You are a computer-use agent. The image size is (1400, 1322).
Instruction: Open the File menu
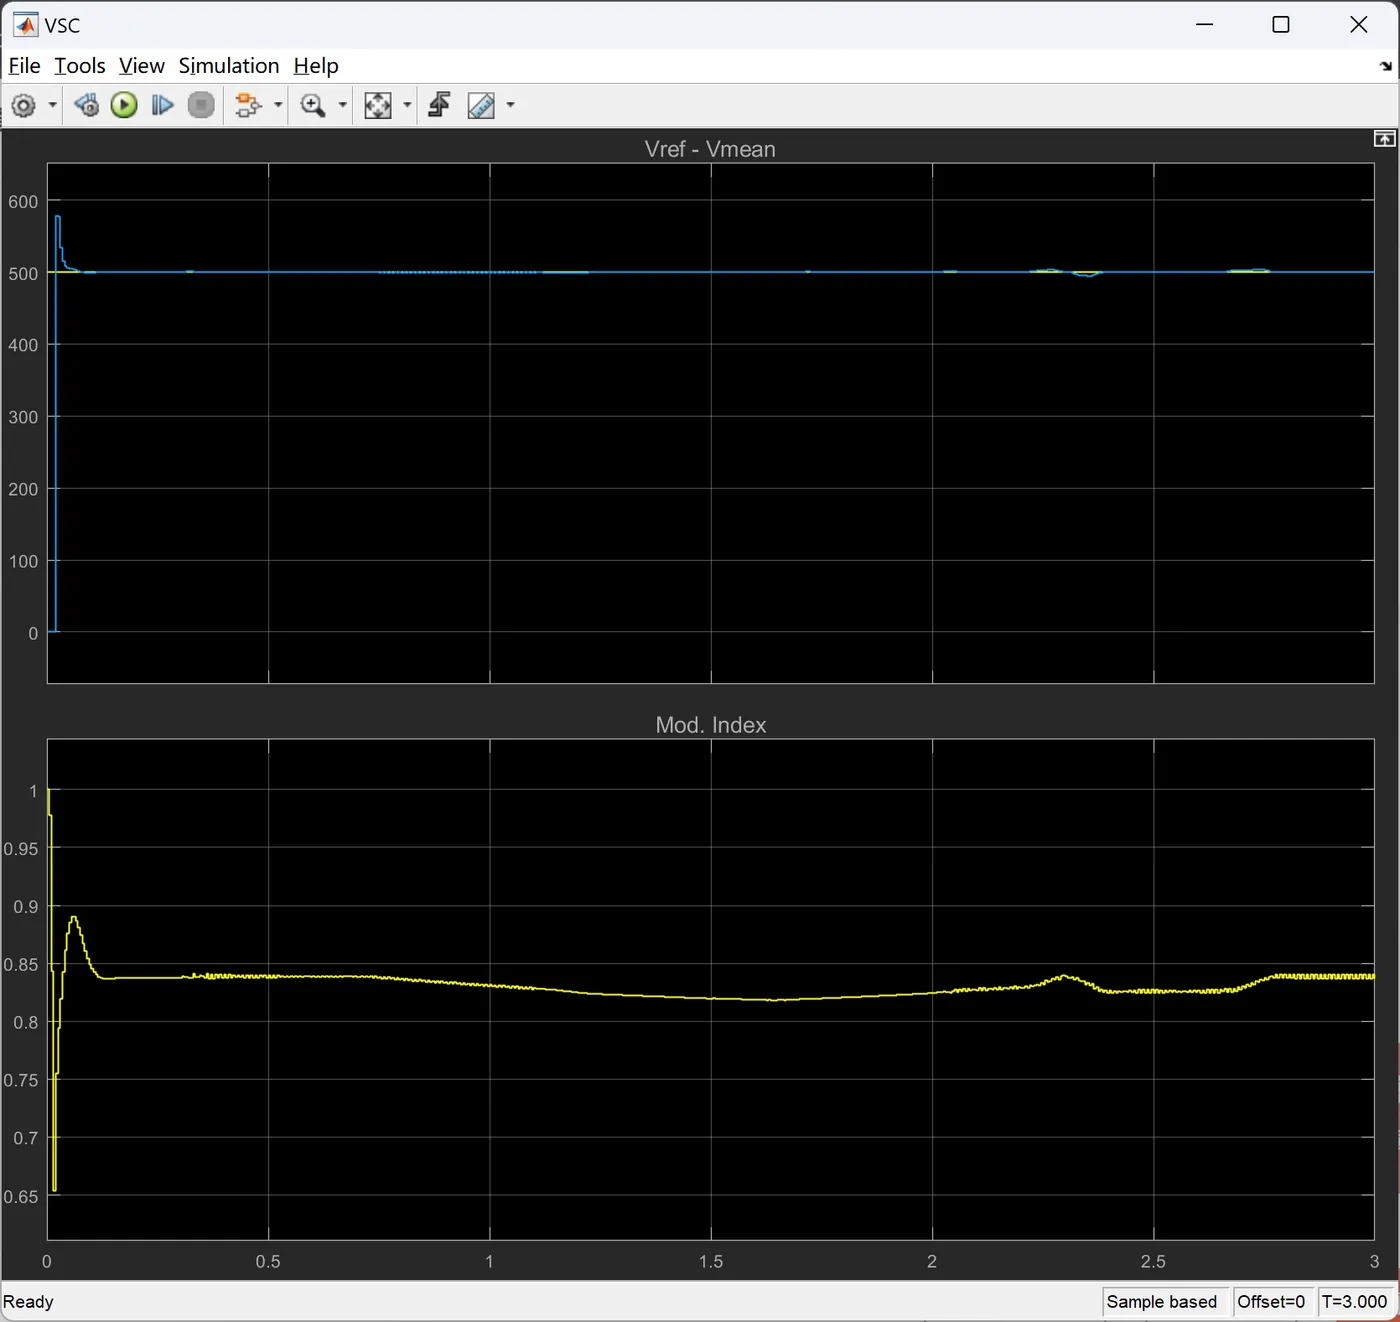(x=24, y=66)
